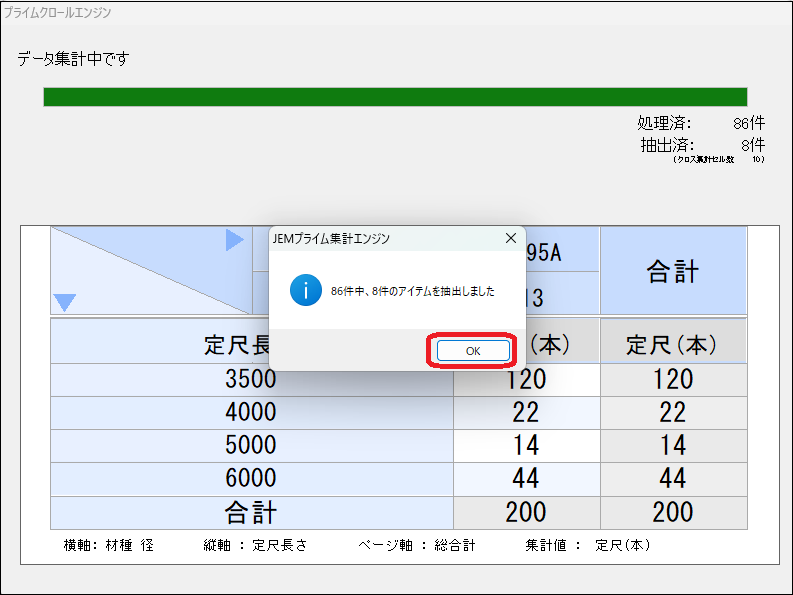Image resolution: width=793 pixels, height=595 pixels.
Task: Select the 3500 row label
Action: click(251, 379)
